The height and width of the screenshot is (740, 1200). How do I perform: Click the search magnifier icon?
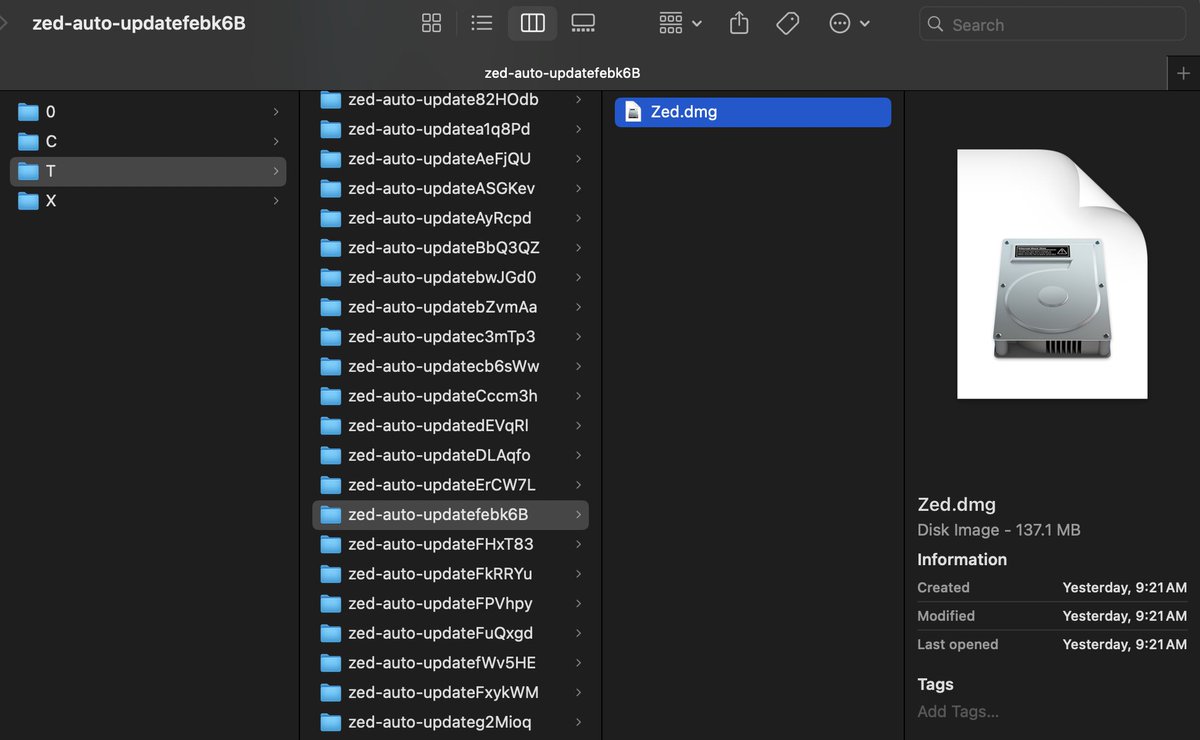click(x=935, y=24)
